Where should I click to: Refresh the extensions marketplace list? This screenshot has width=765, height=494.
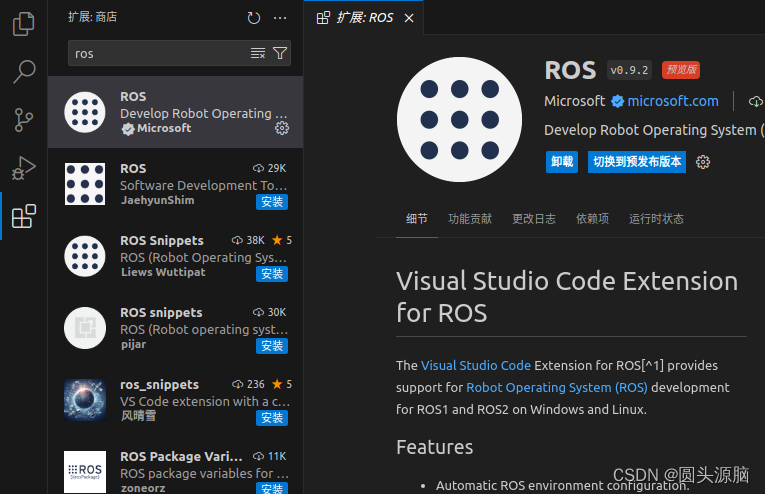[254, 18]
